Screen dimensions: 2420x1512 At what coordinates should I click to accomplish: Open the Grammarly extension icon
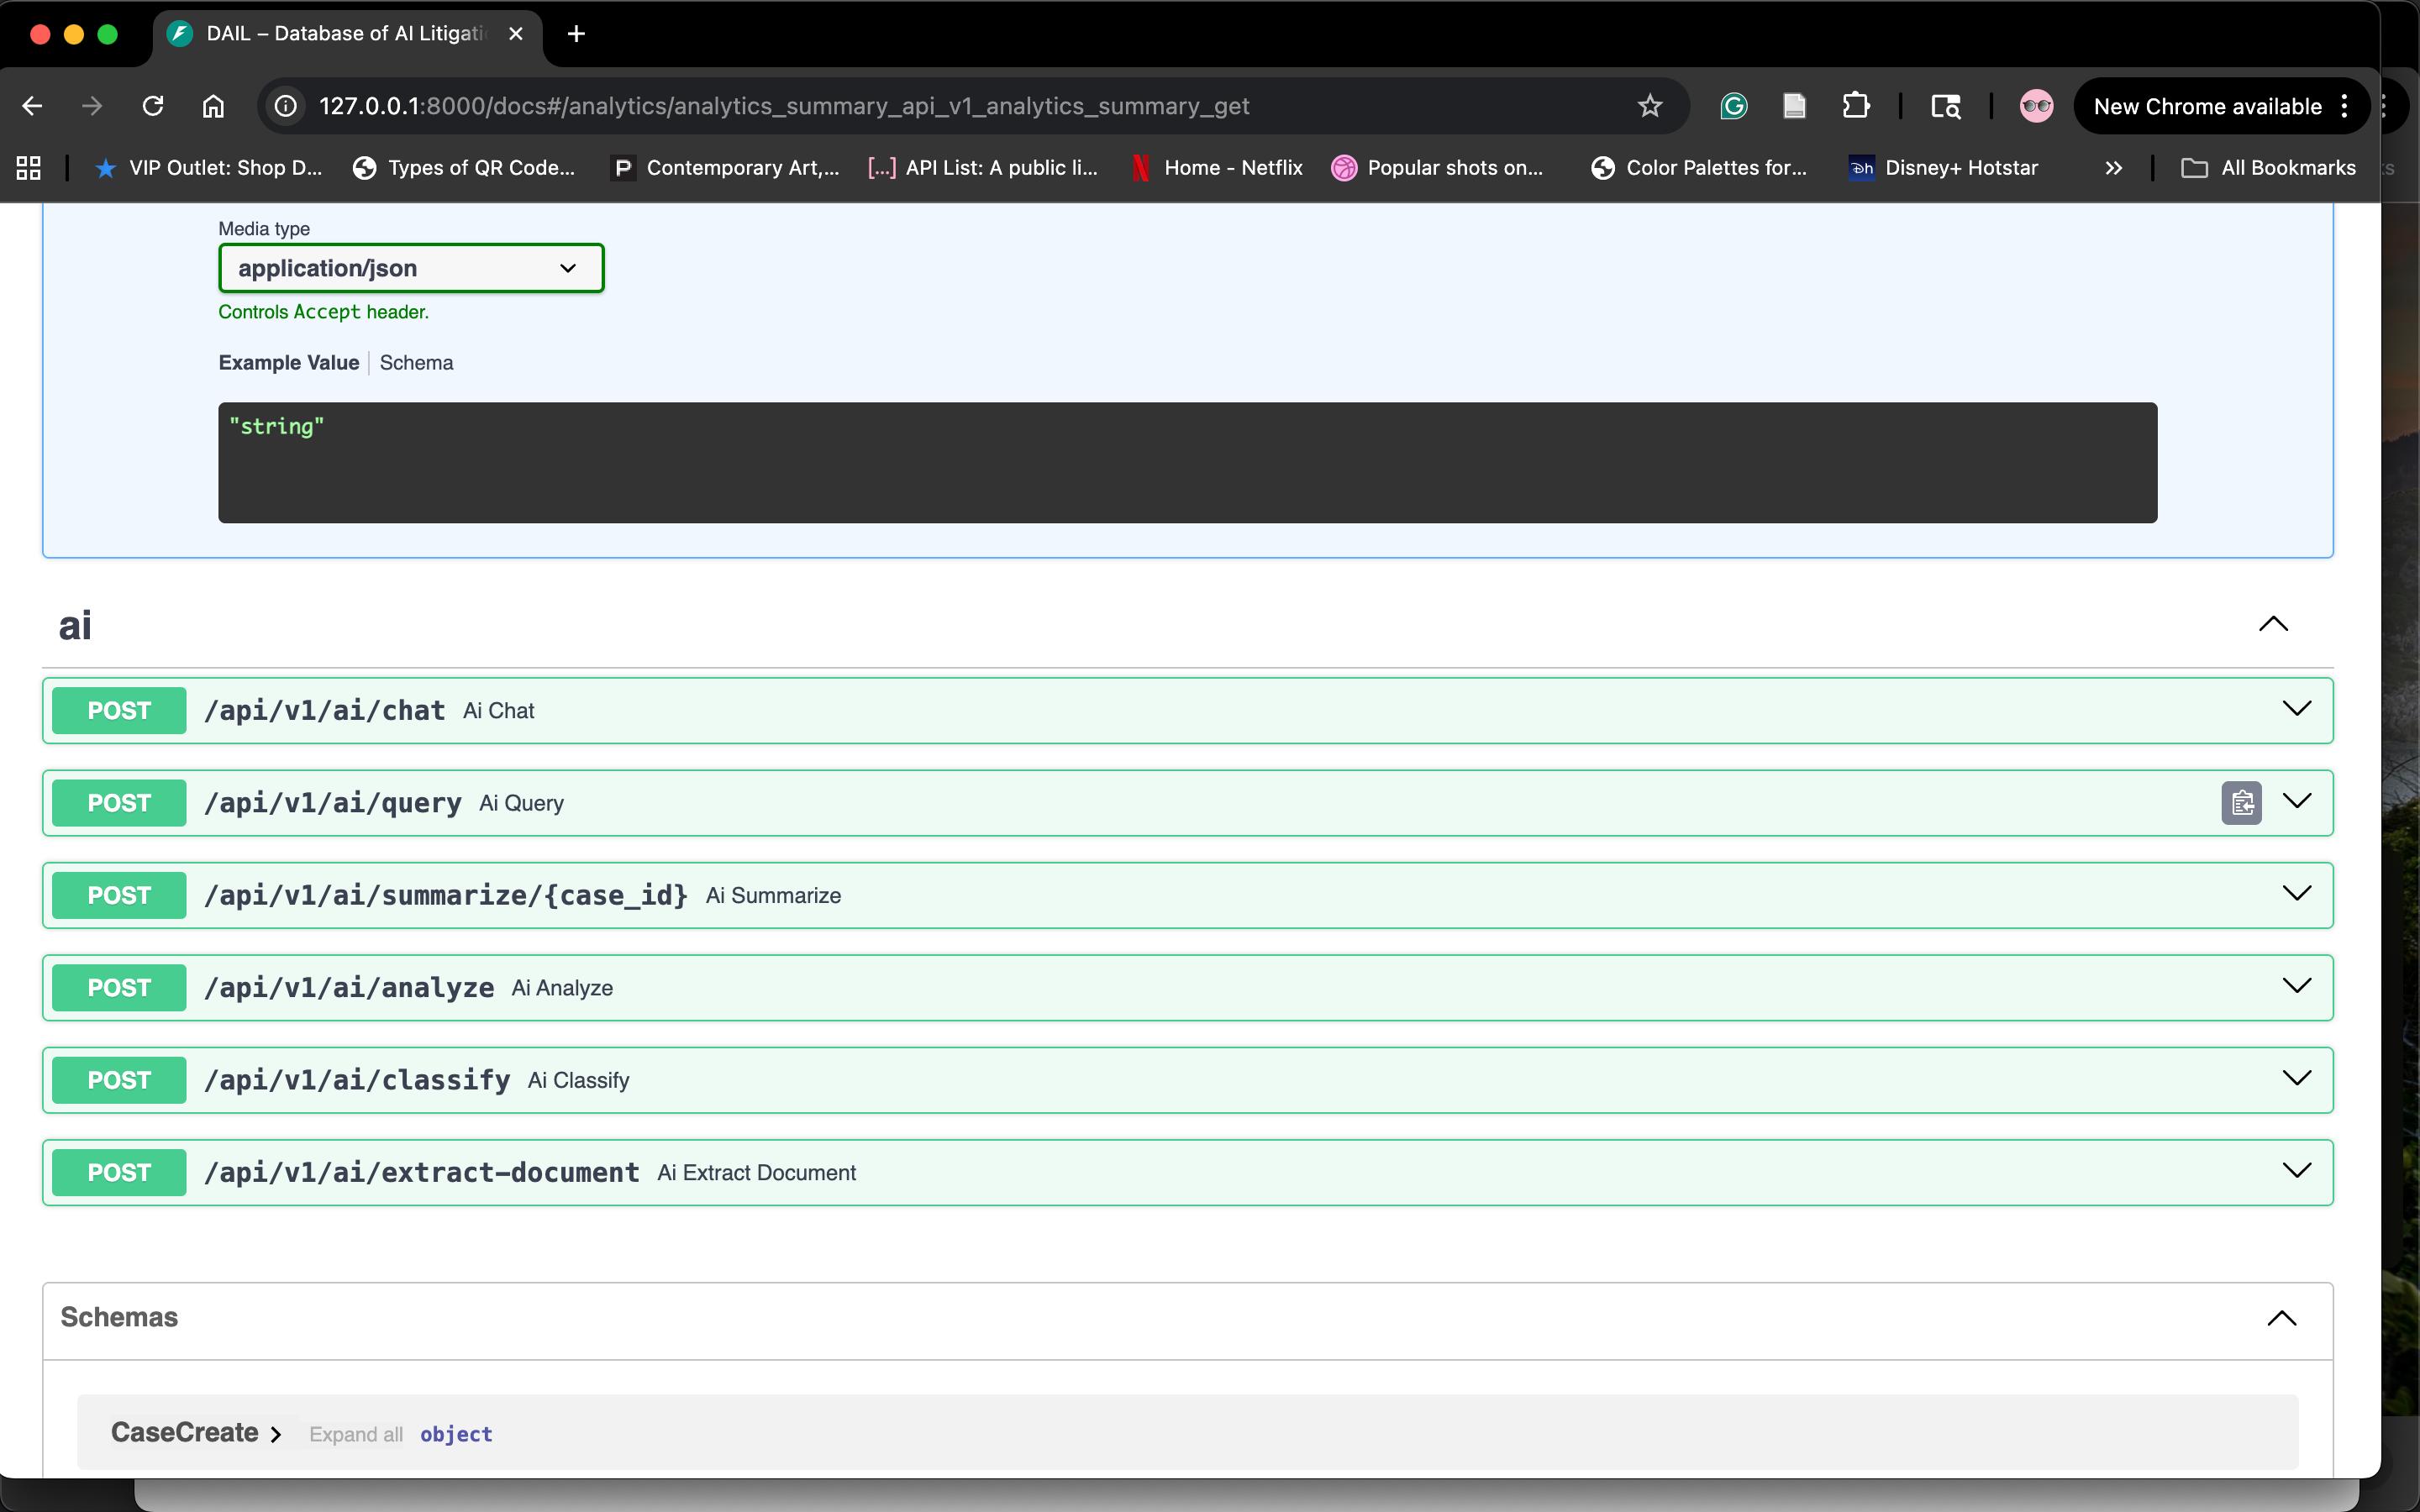coord(1733,106)
